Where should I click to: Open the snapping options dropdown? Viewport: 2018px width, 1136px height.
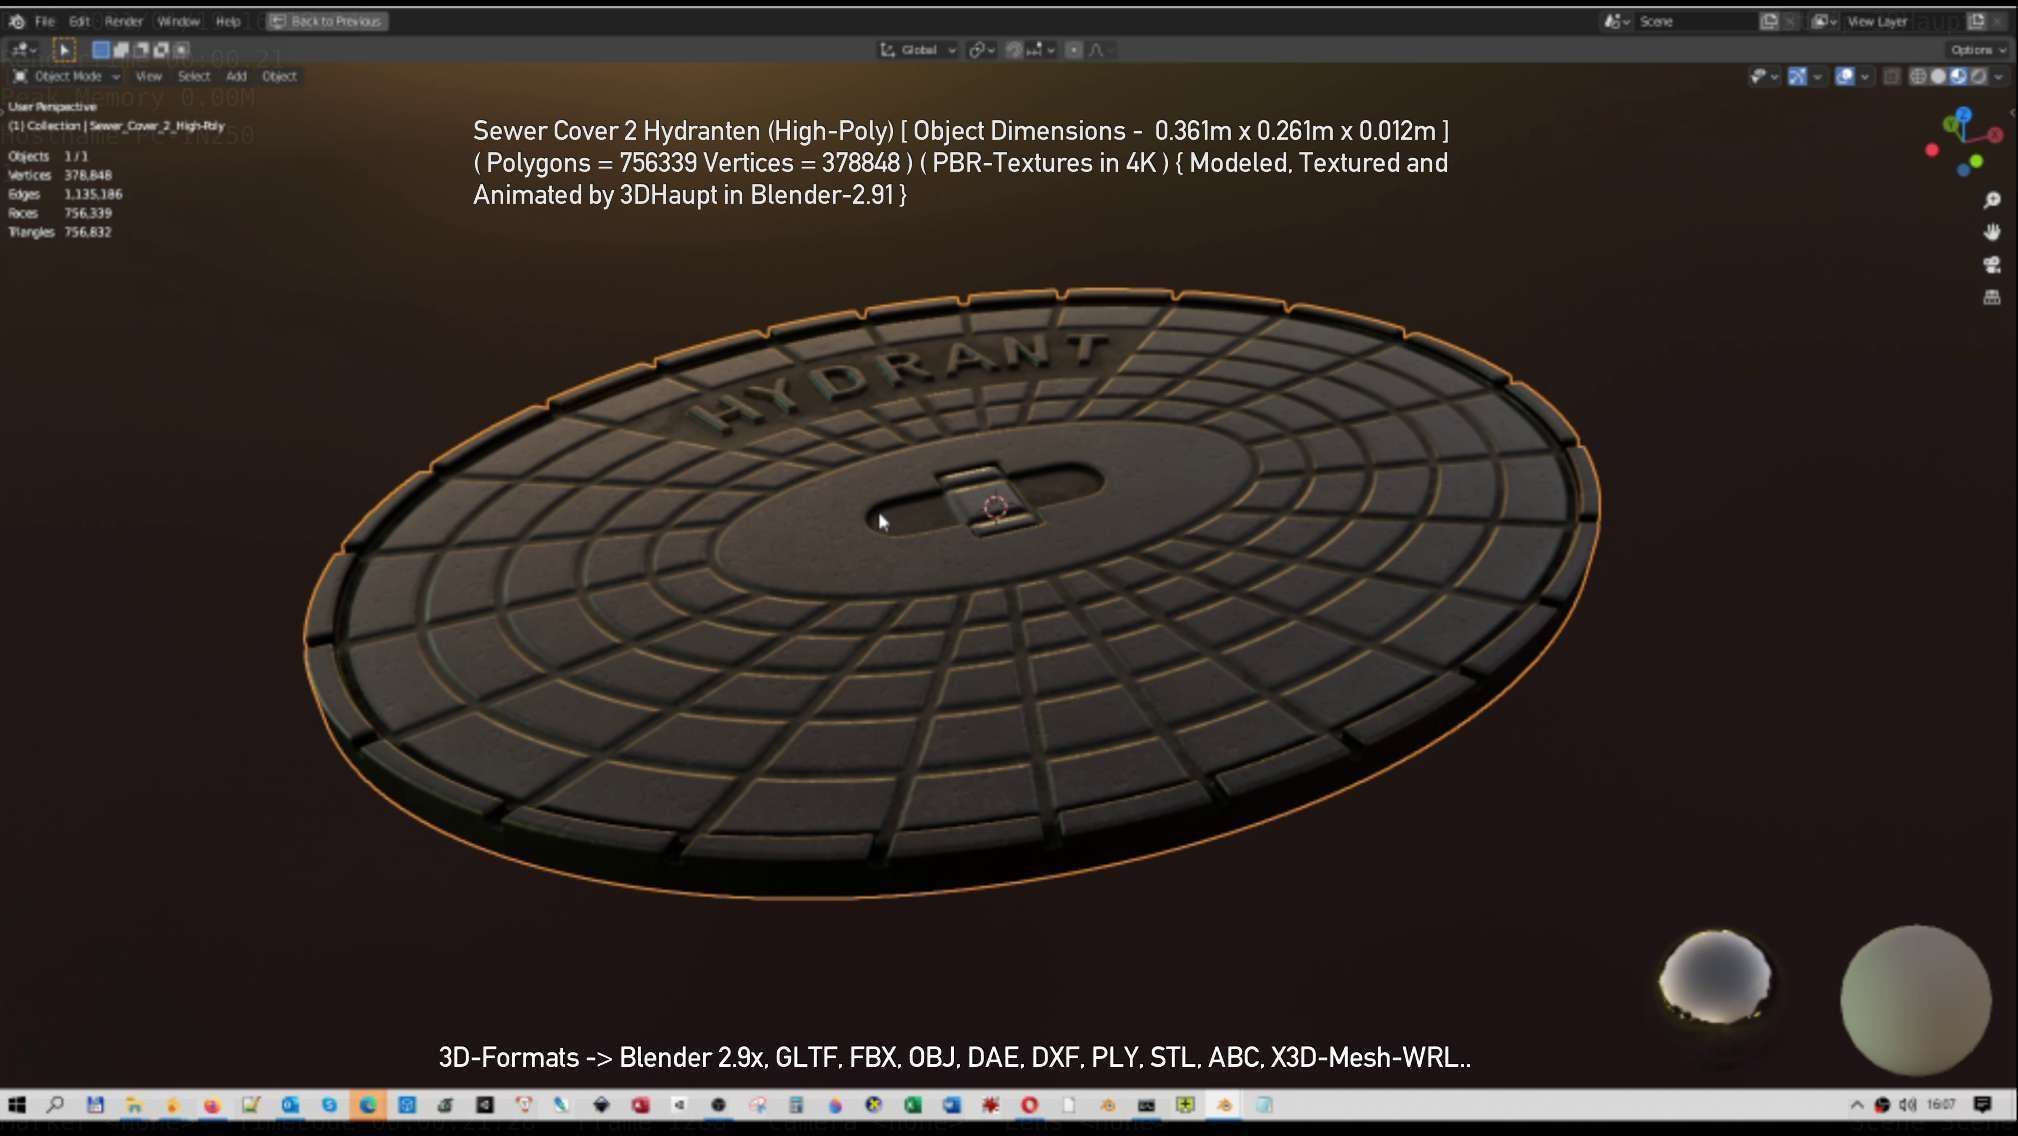click(1042, 50)
